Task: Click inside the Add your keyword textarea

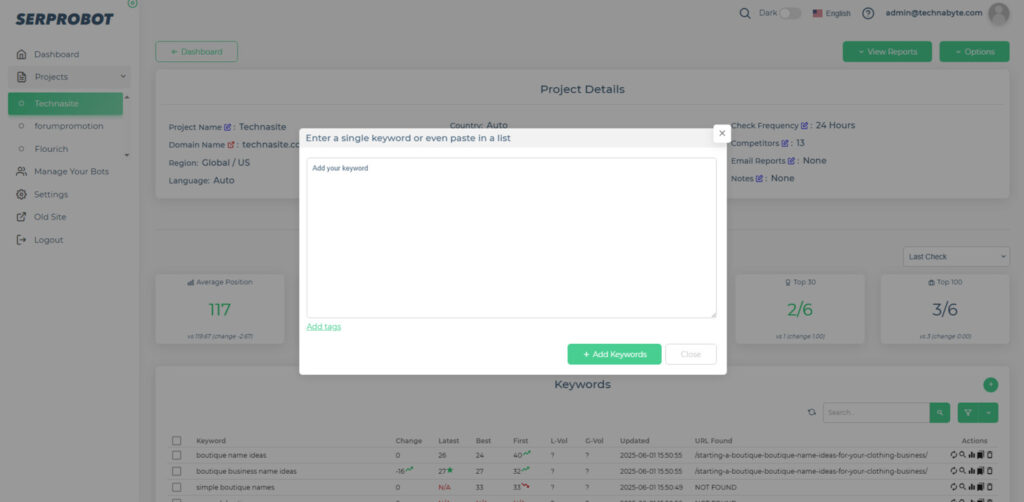Action: coord(510,238)
